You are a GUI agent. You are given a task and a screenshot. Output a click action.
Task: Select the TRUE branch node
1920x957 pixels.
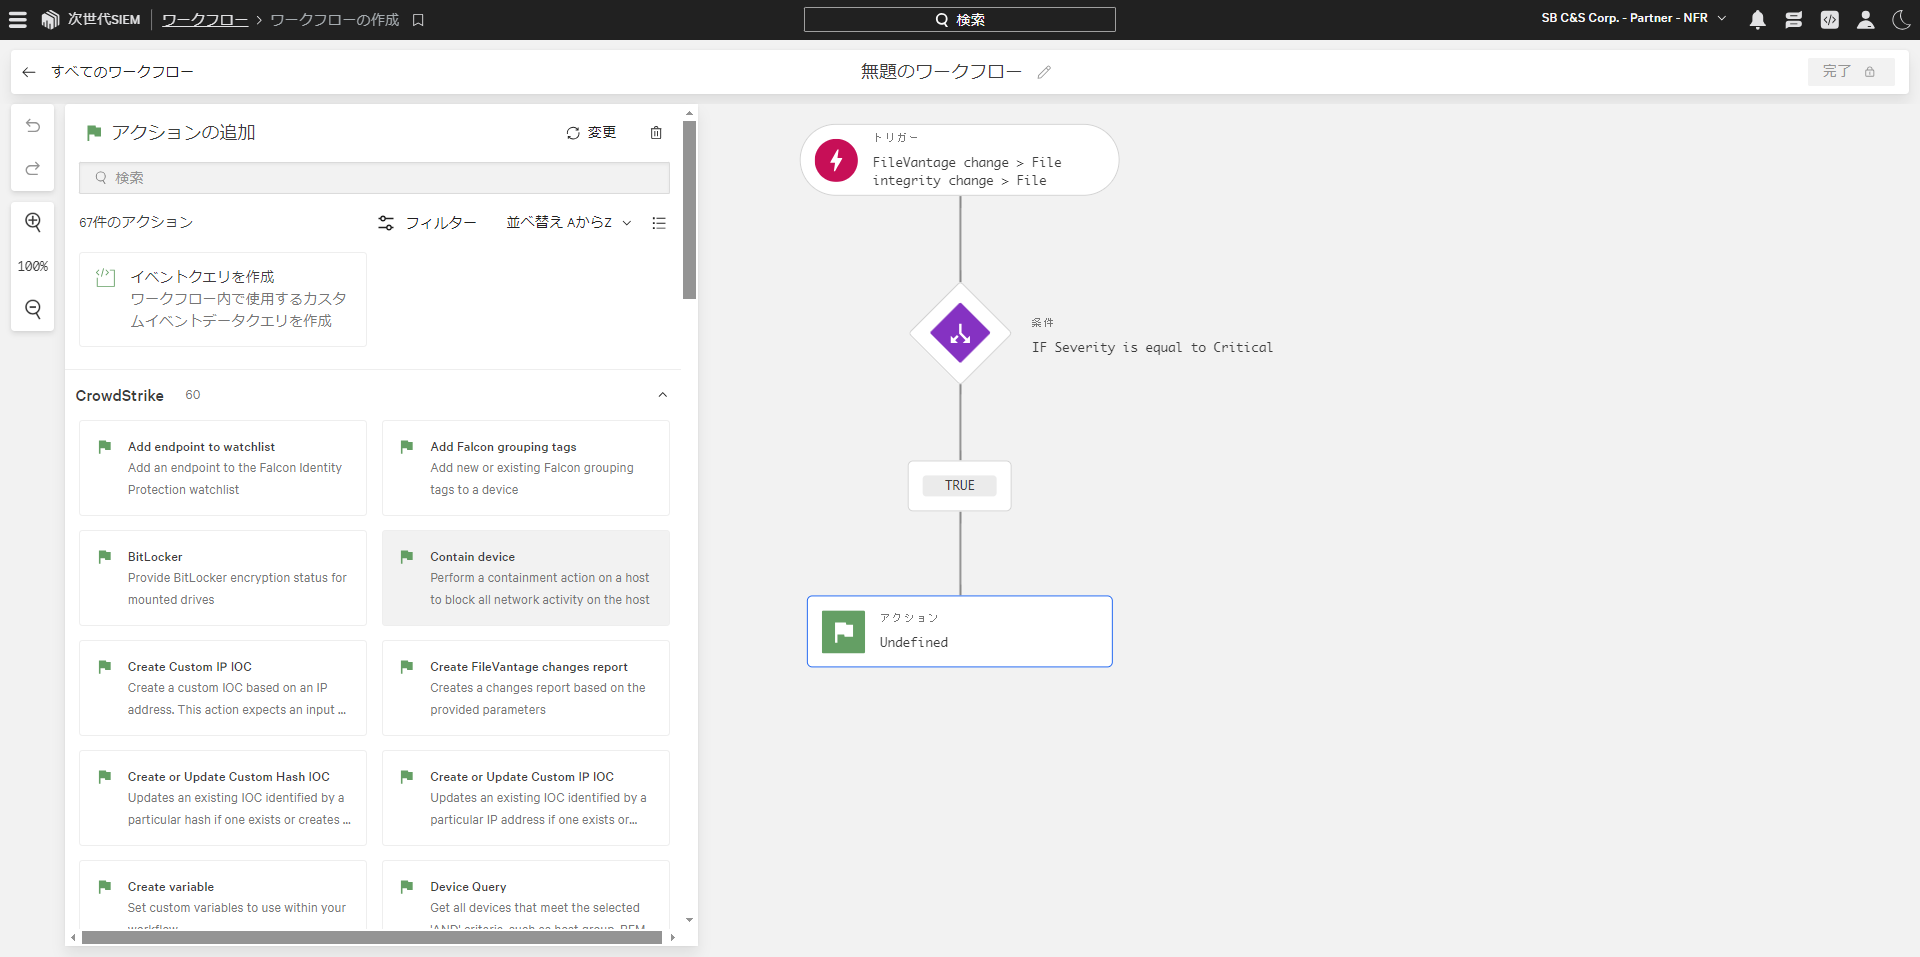point(960,486)
